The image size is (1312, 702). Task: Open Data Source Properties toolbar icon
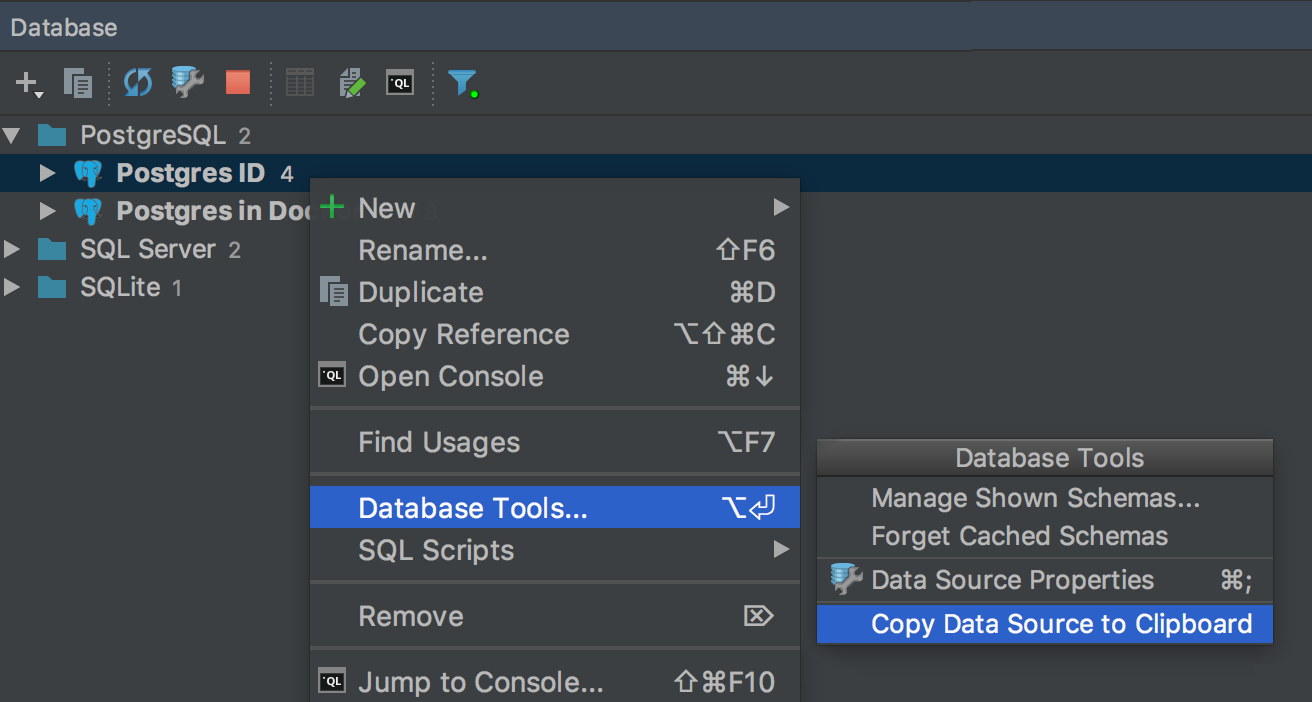(187, 82)
